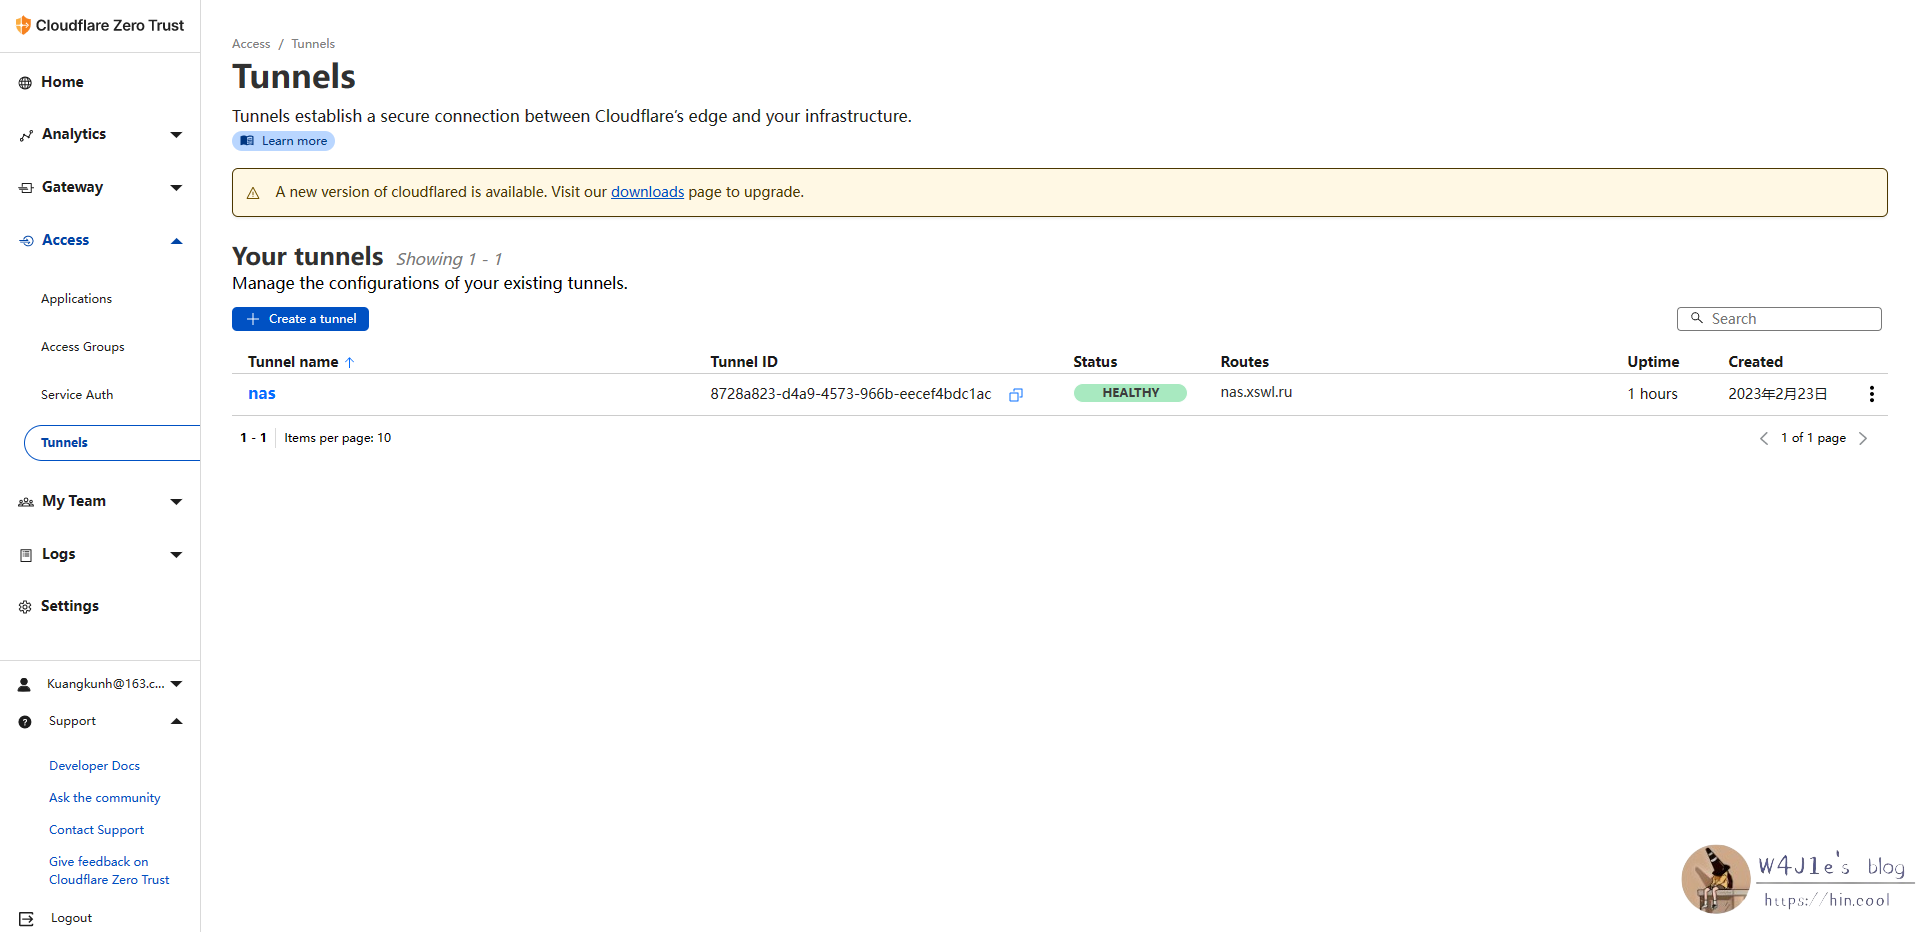
Task: Open the Gateway section
Action: (x=72, y=187)
